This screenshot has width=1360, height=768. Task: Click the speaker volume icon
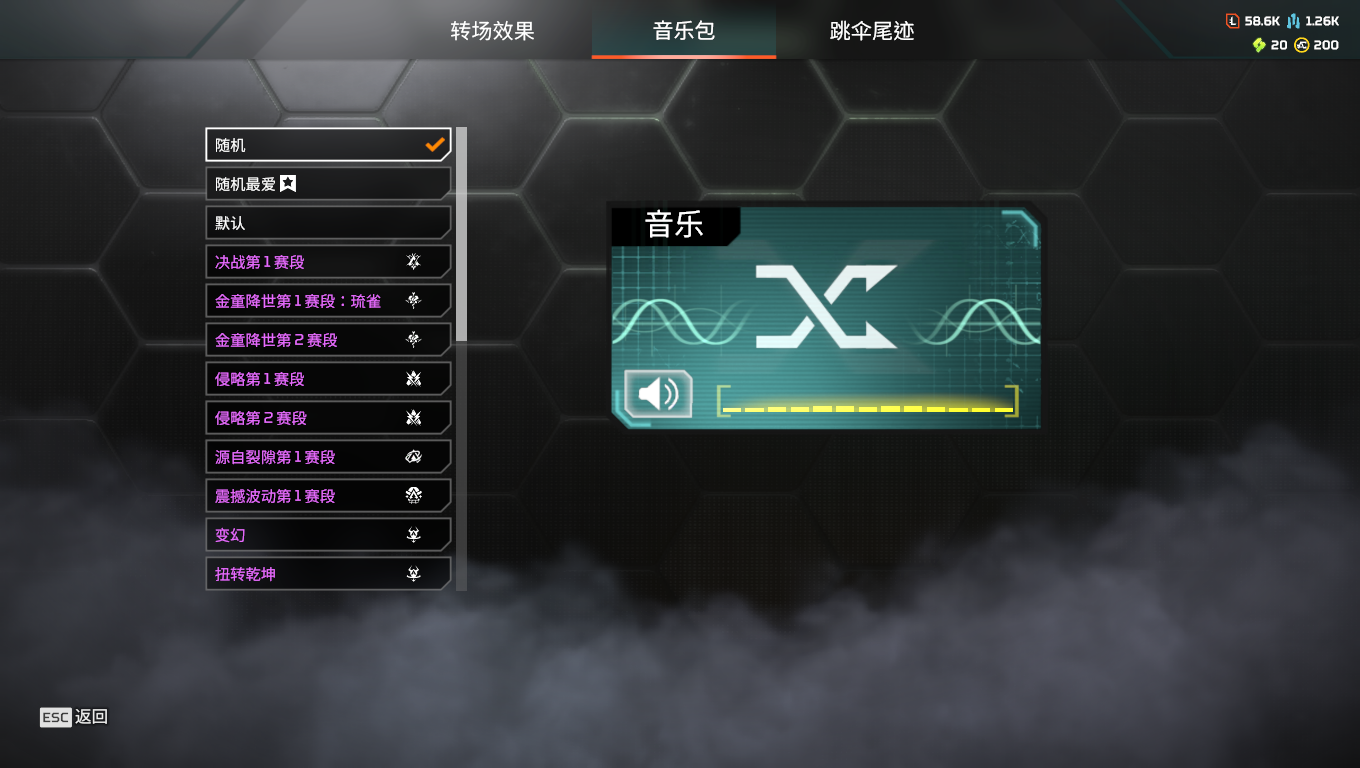(658, 394)
